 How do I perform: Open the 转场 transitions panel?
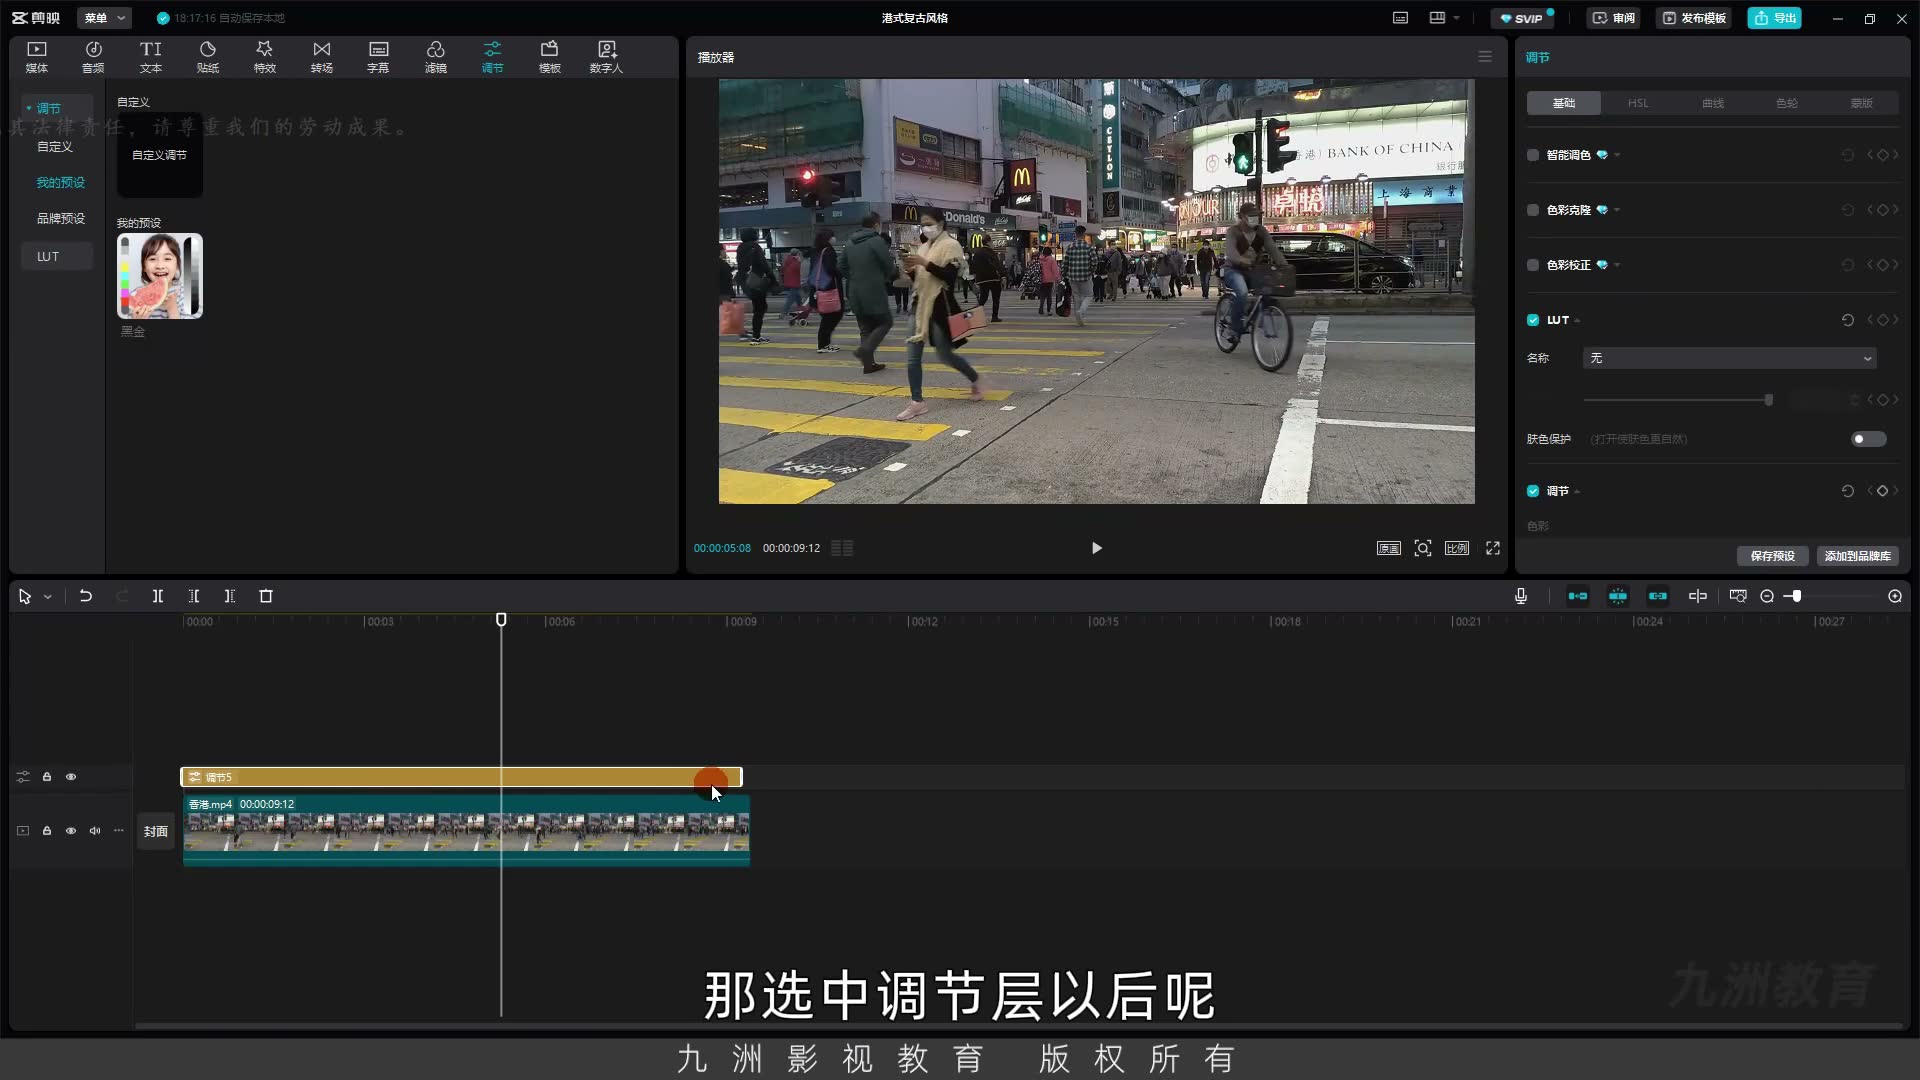click(x=322, y=57)
